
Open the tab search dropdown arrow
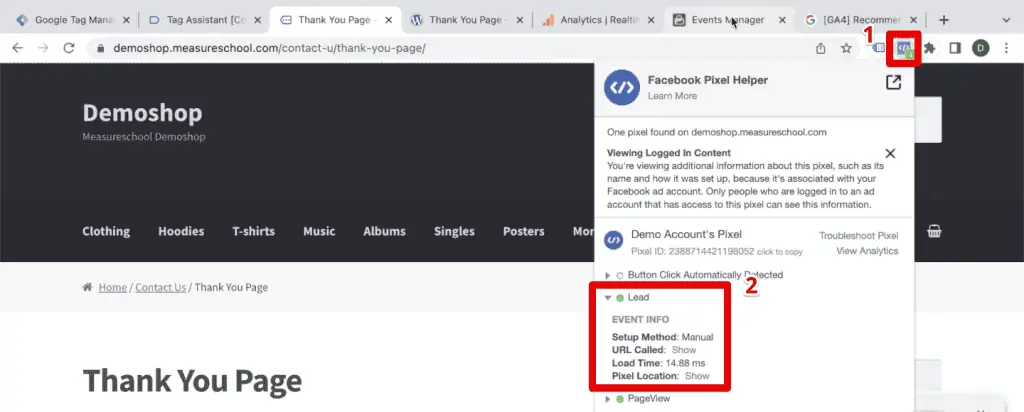point(1006,20)
